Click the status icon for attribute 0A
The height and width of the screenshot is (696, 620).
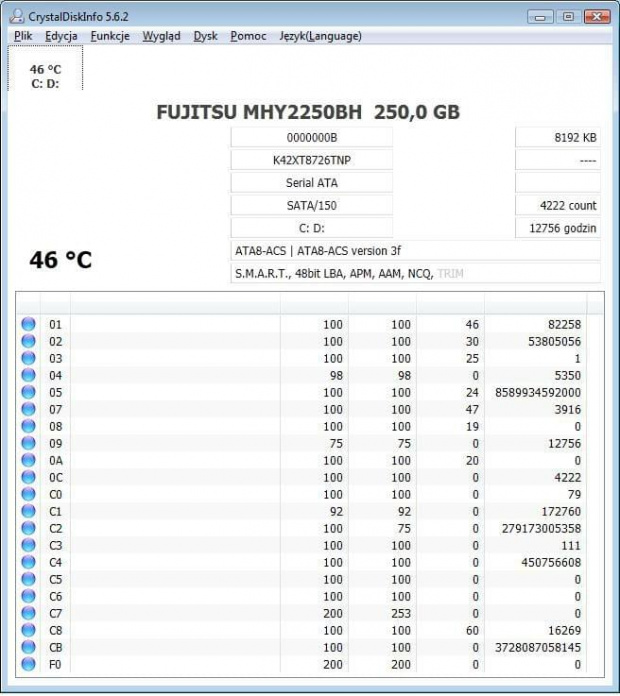(28, 460)
